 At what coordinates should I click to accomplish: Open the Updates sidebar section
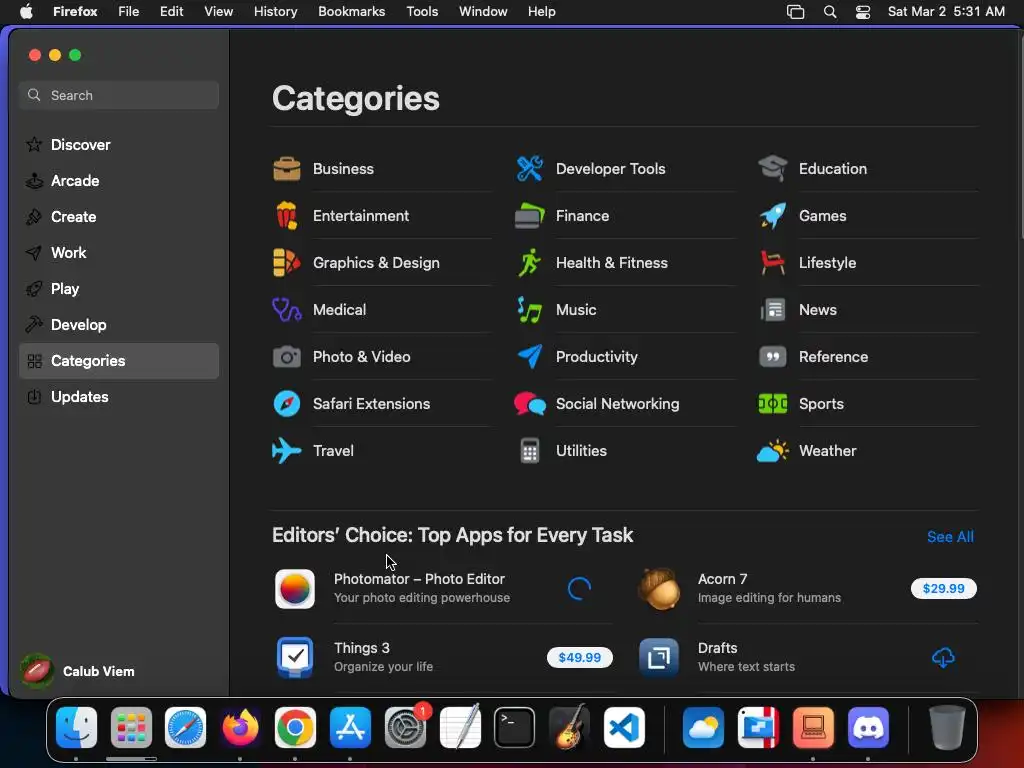pos(119,396)
